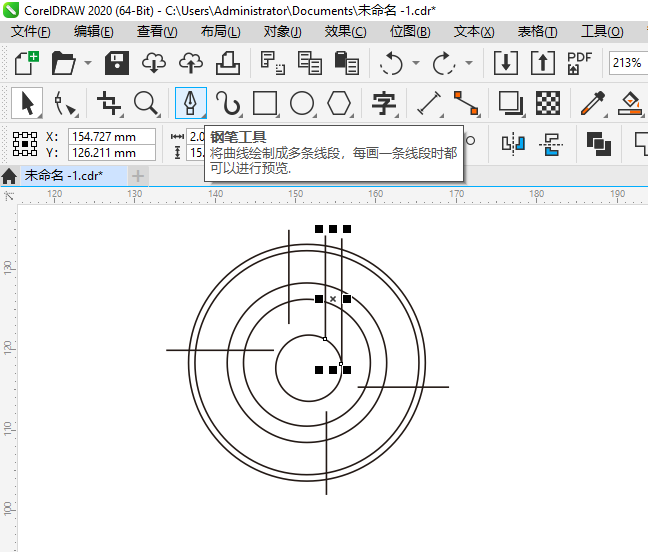This screenshot has width=648, height=552.
Task: Expand the redo history dropdown arrow
Action: (x=469, y=63)
